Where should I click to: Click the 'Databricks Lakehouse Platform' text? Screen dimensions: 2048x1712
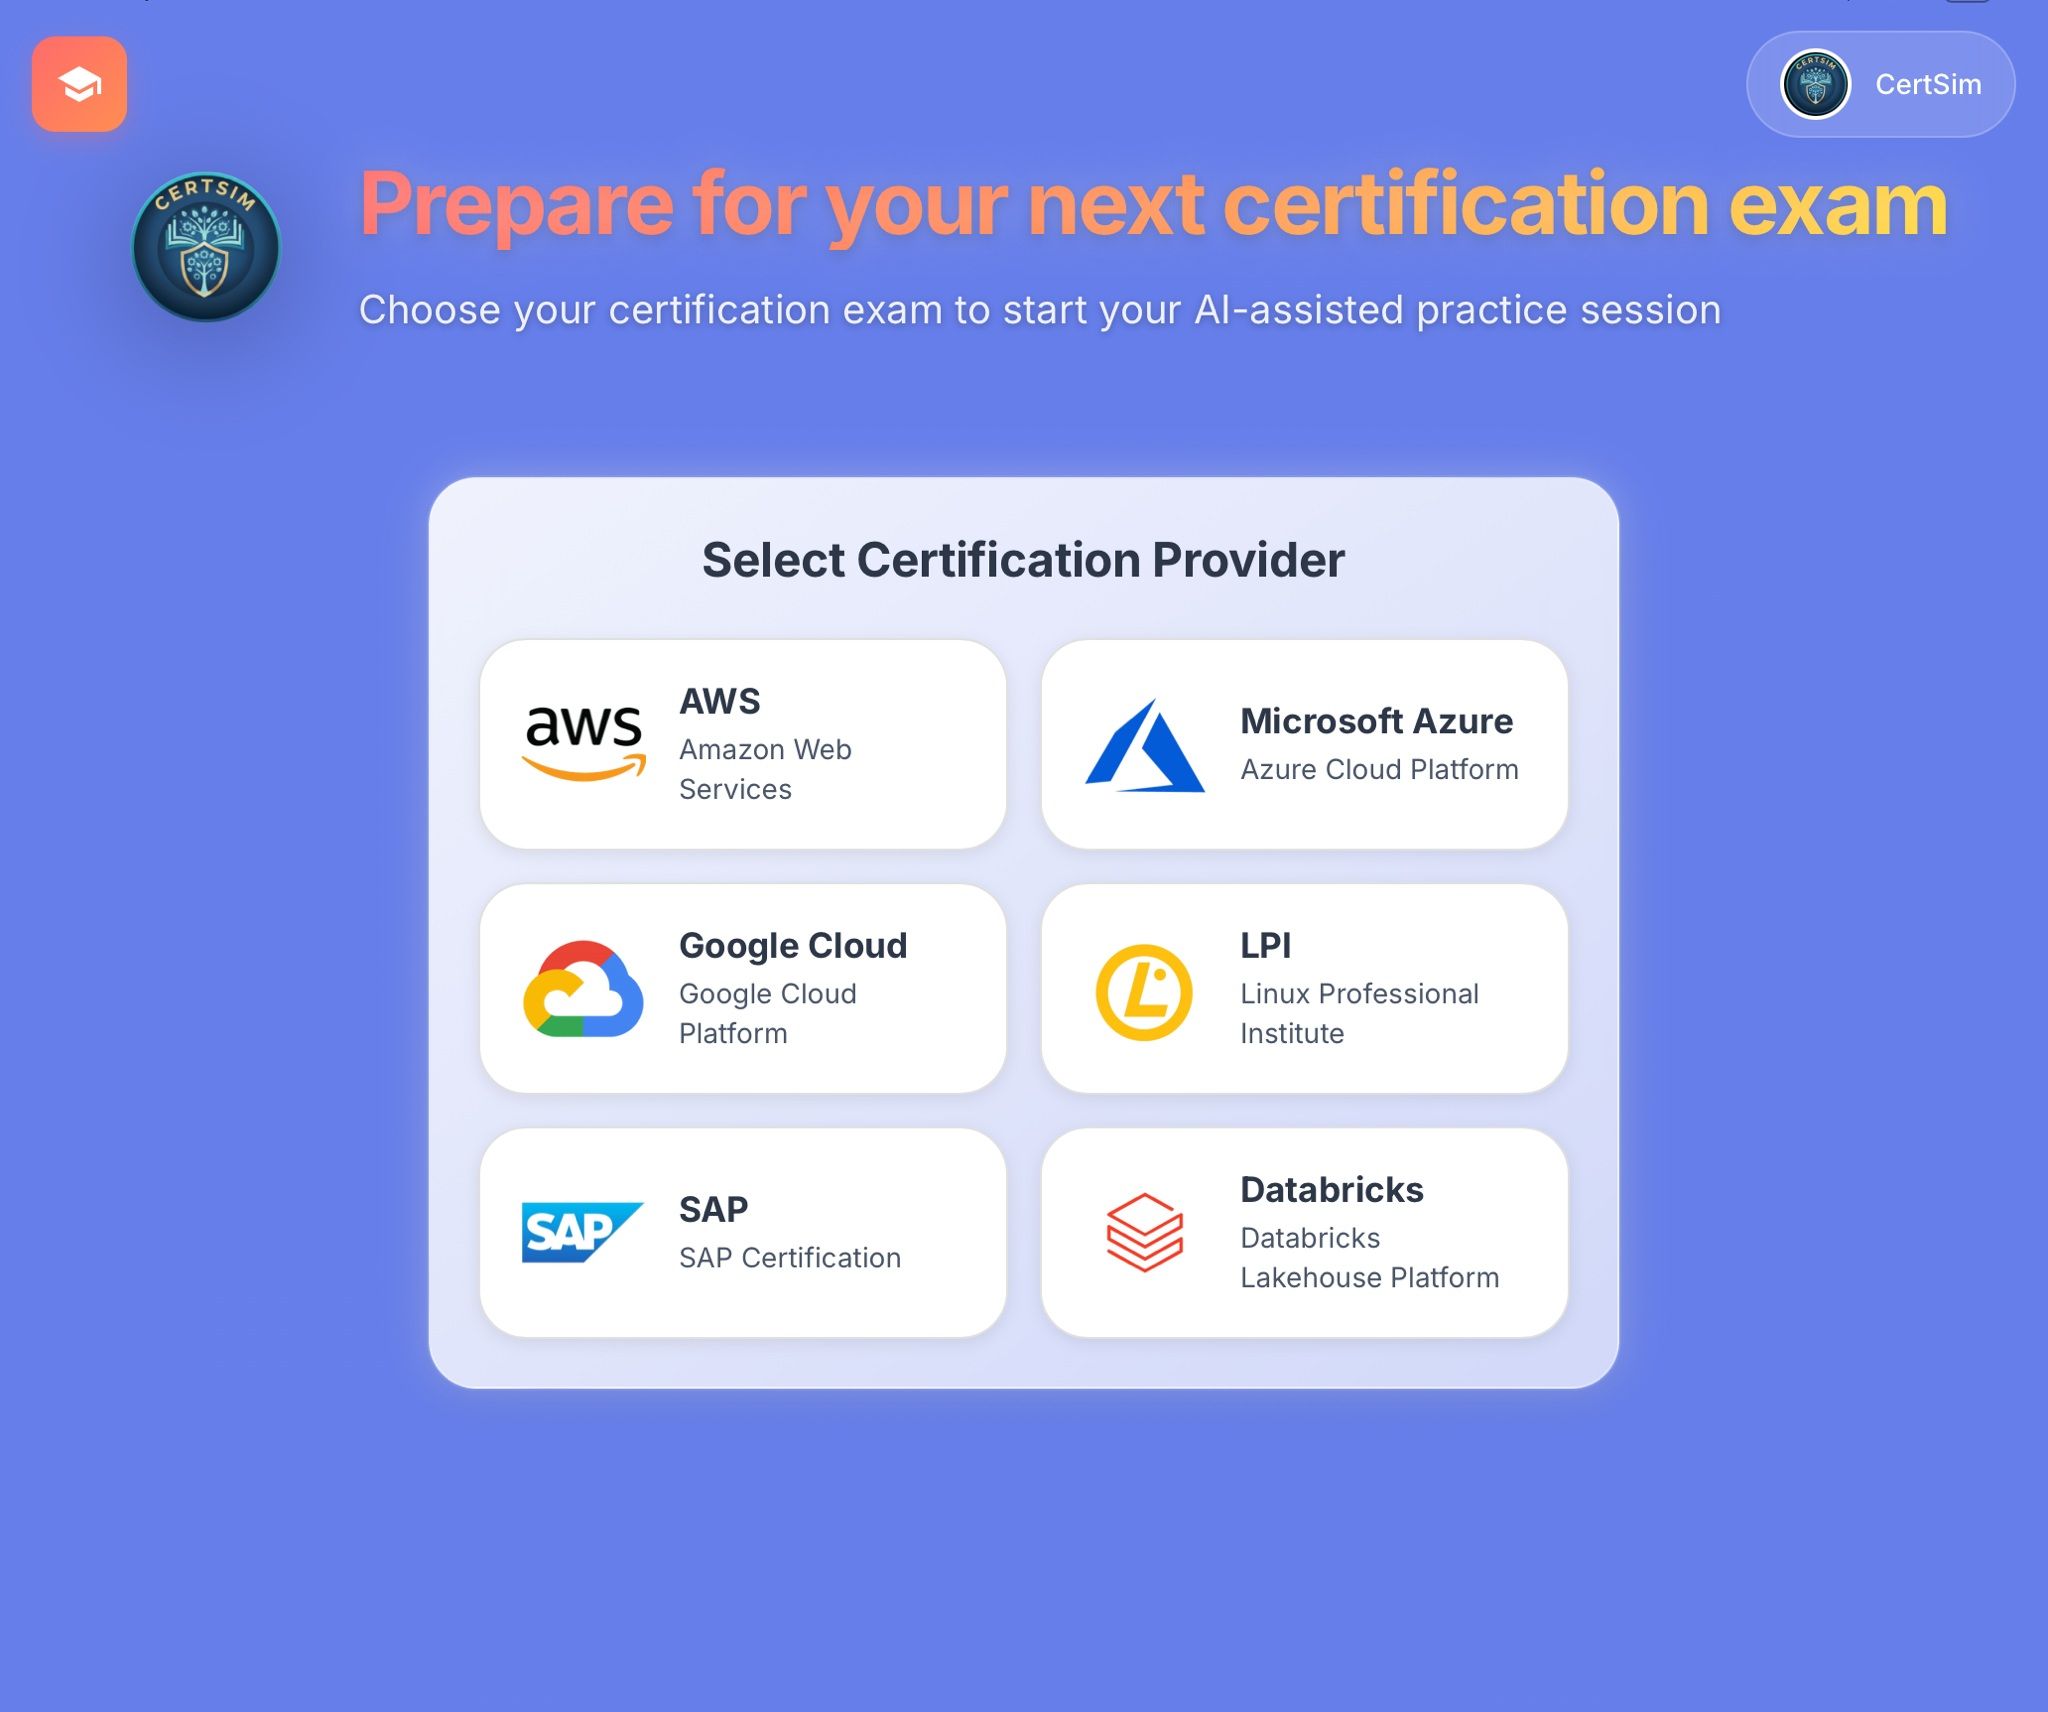coord(1369,1257)
